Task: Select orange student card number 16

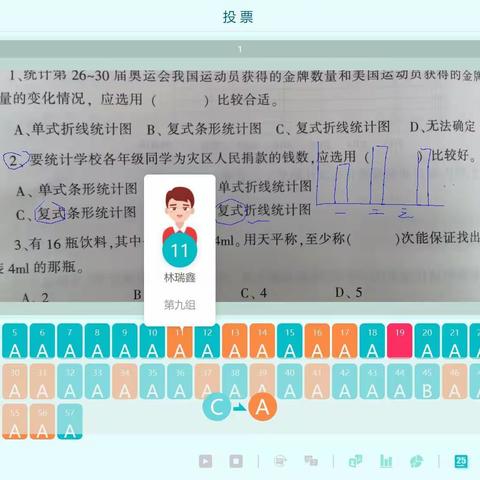Action: click(x=317, y=341)
